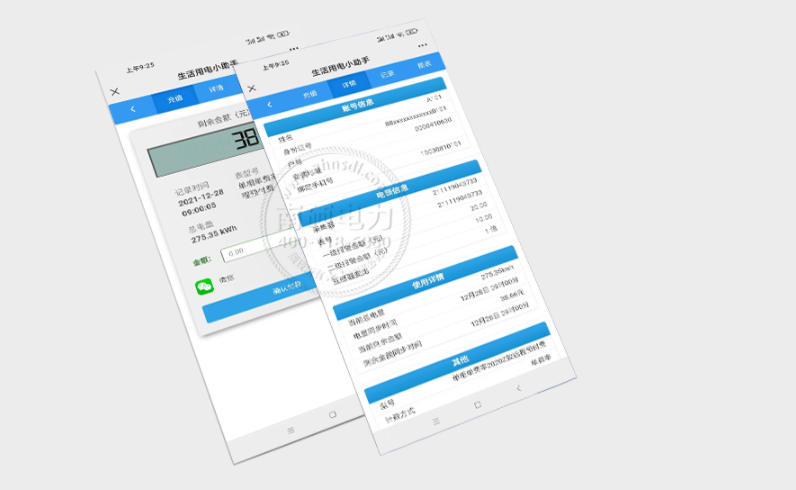
Task: Open Android recents menu on right phone
Action: [436, 422]
